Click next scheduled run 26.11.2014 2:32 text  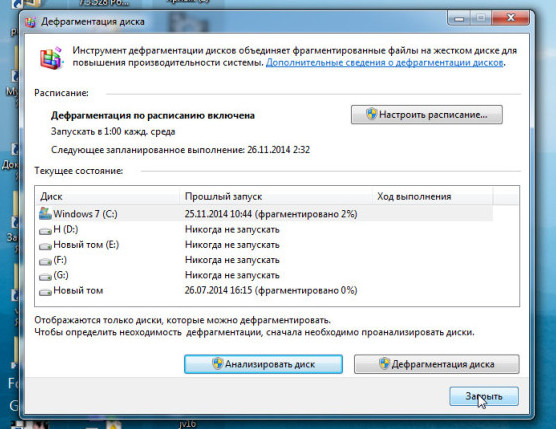pyautogui.click(x=180, y=150)
